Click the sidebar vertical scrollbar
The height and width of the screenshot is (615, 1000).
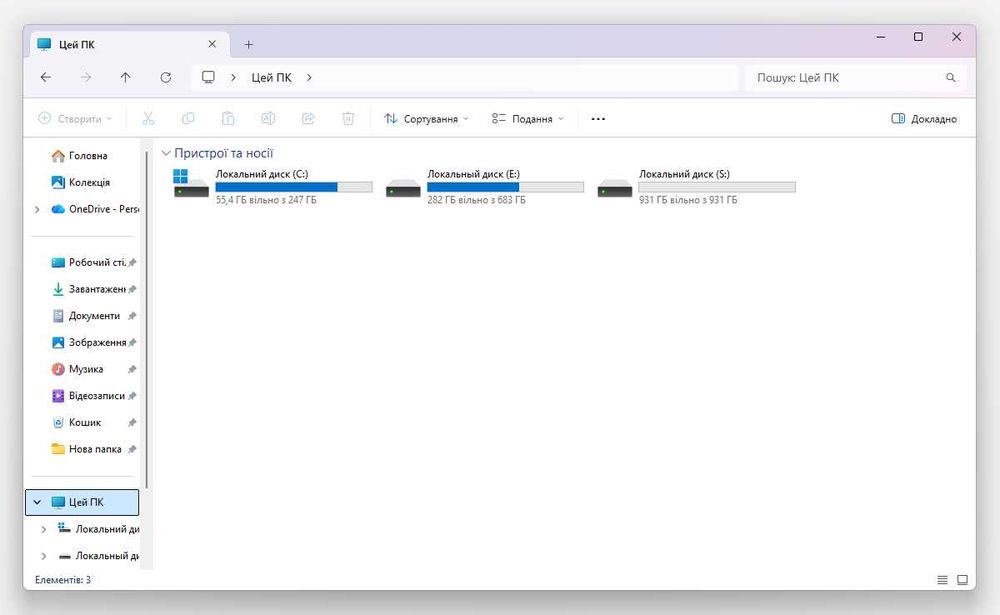pos(147,320)
